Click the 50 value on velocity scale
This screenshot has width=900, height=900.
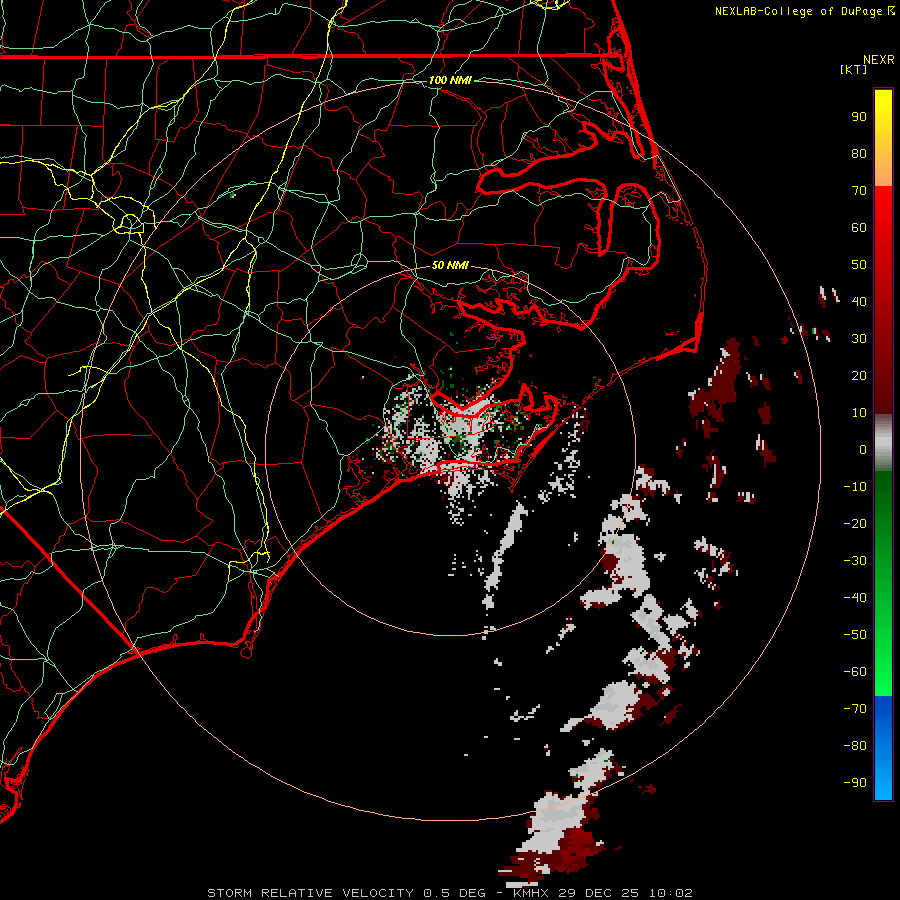(859, 265)
